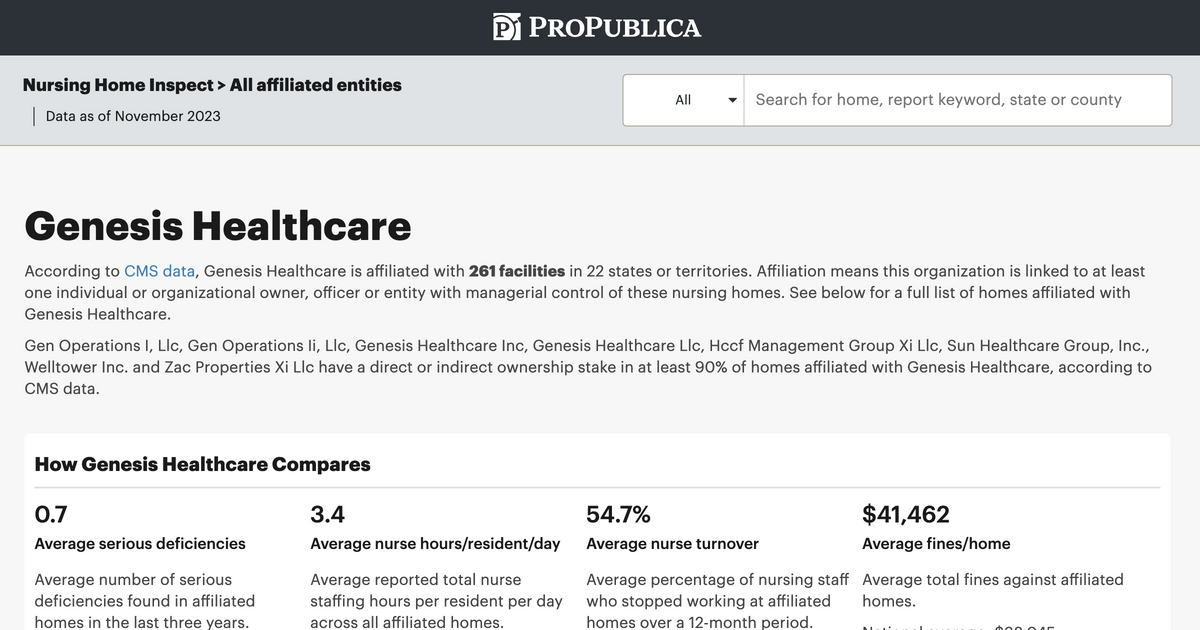The image size is (1200, 630).
Task: Click the ProPublica logo icon
Action: pyautogui.click(x=507, y=27)
